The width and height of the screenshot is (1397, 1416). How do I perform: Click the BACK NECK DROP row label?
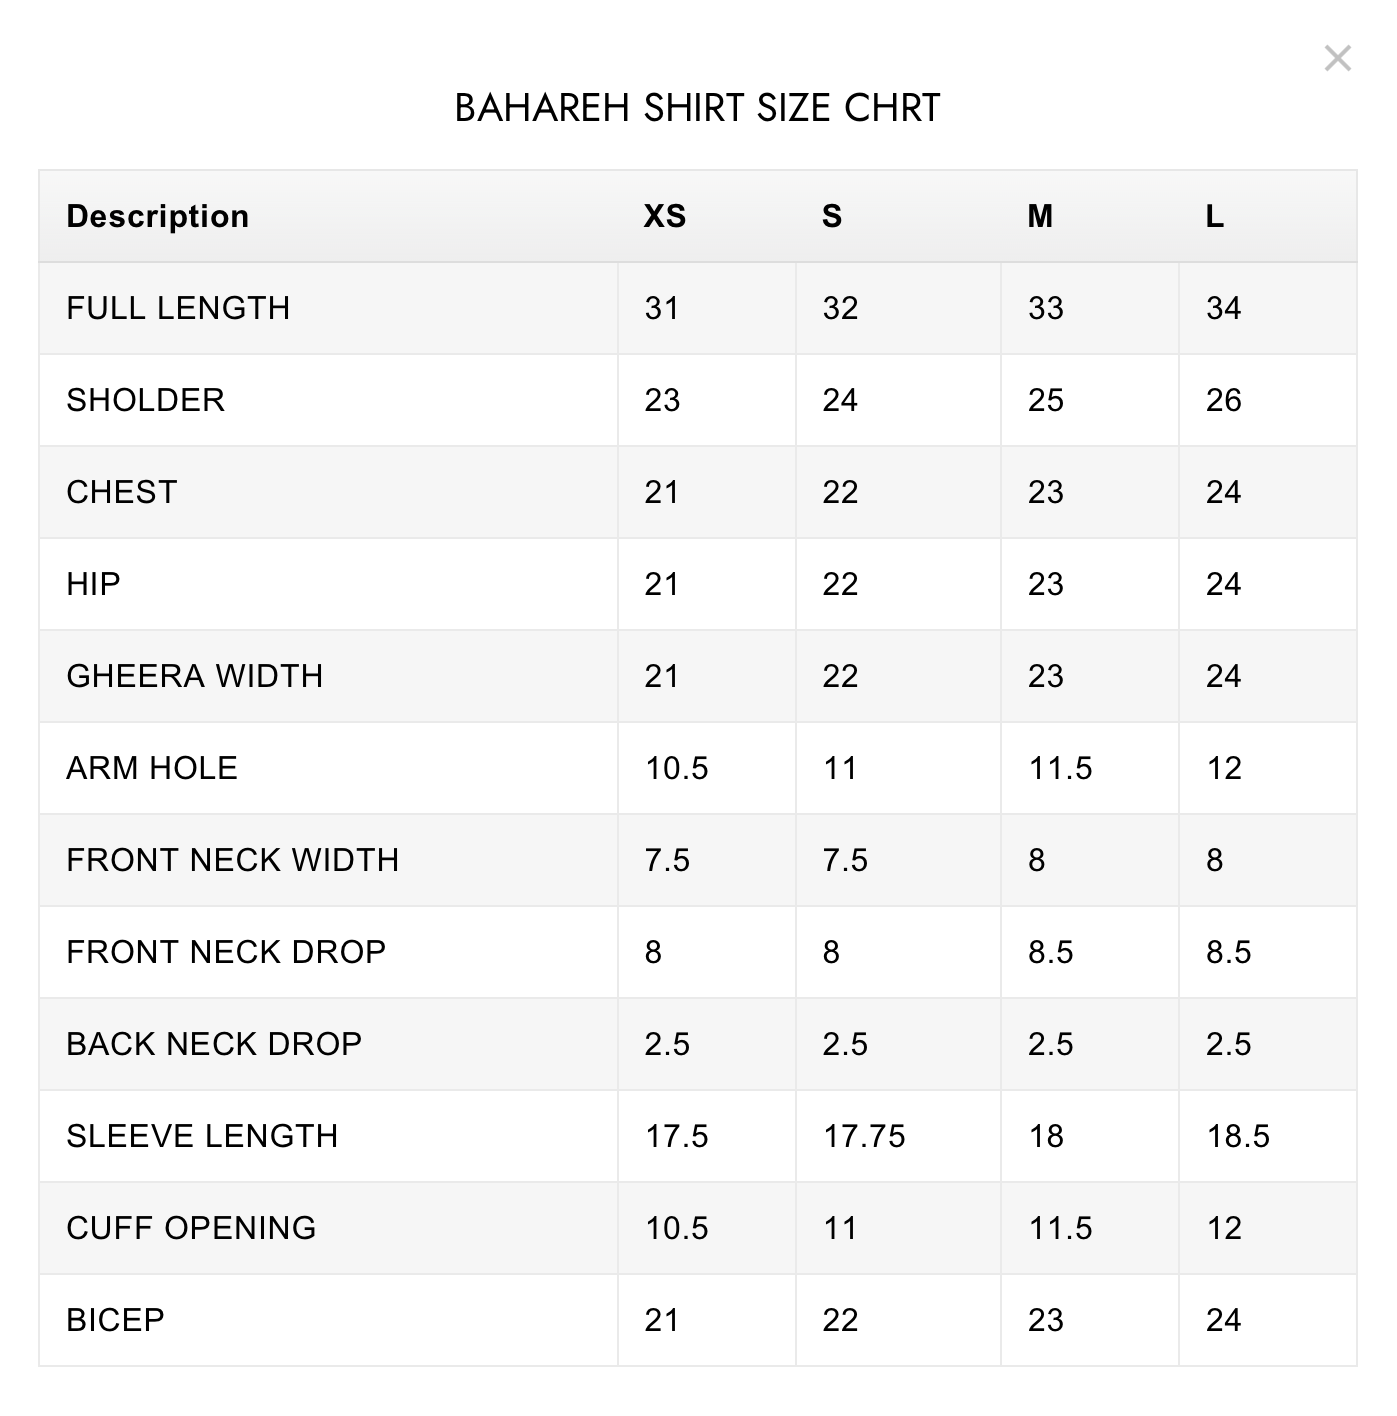coord(214,1044)
